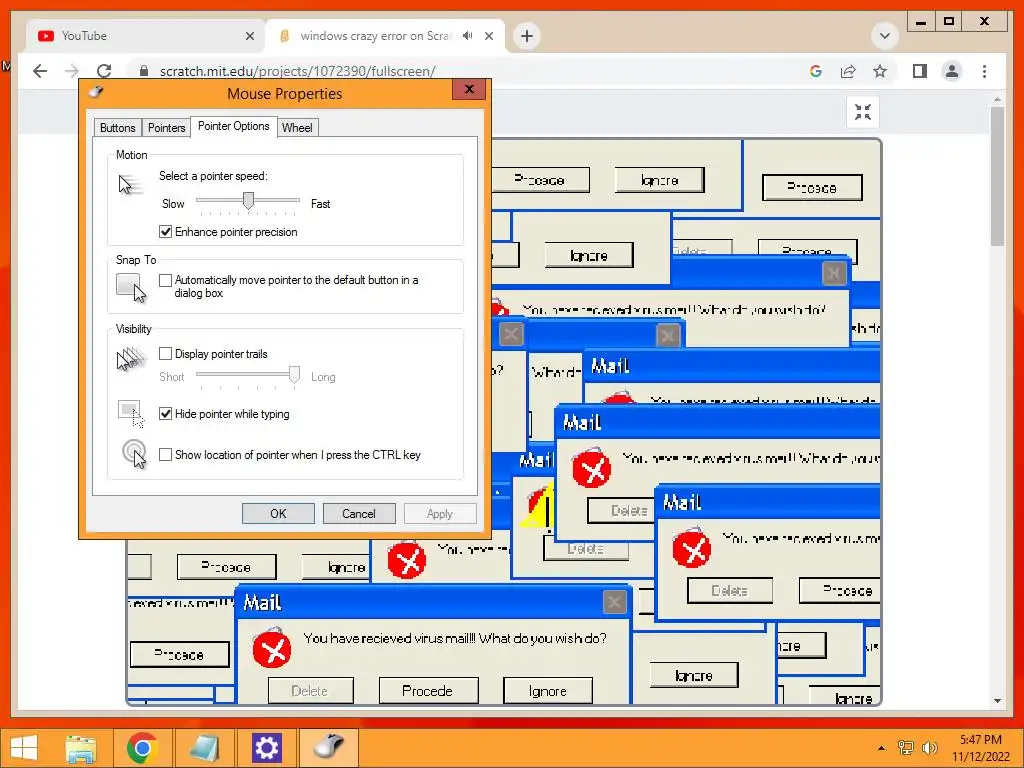
Task: Open a new browser tab
Action: [527, 36]
